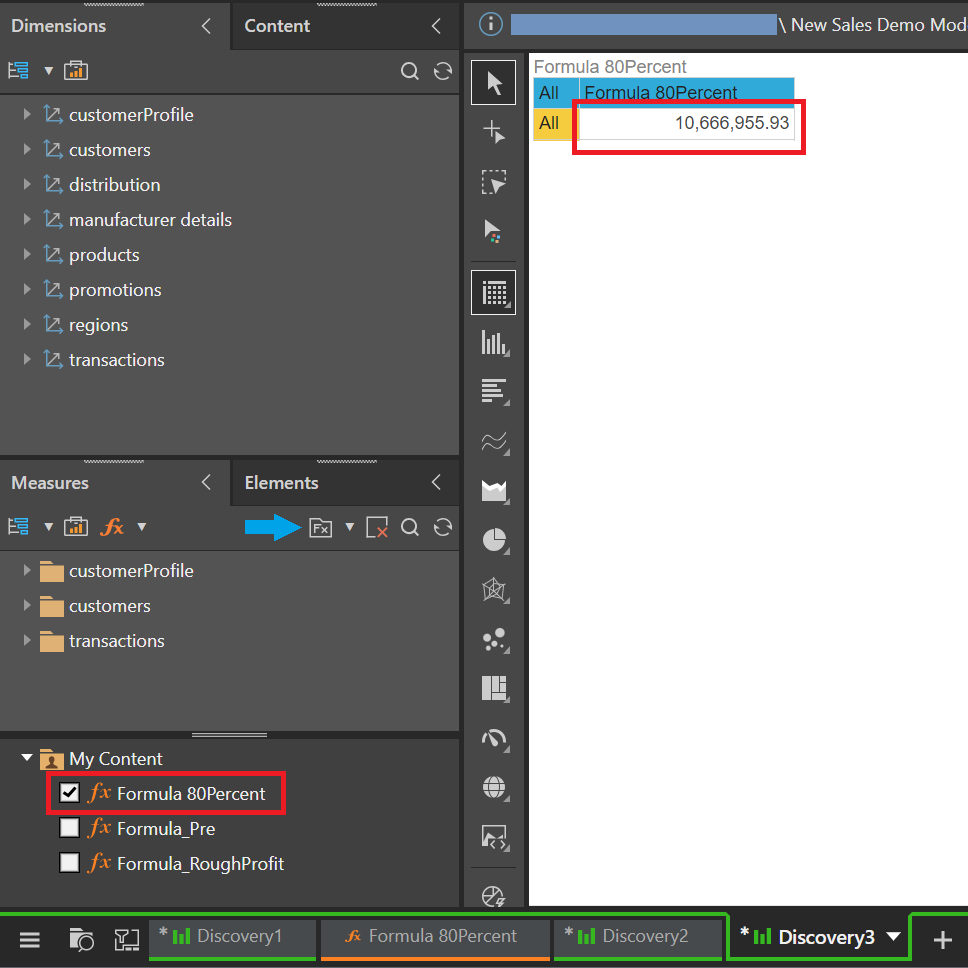The width and height of the screenshot is (968, 968).
Task: Select the arrow pointer tool
Action: pos(493,83)
